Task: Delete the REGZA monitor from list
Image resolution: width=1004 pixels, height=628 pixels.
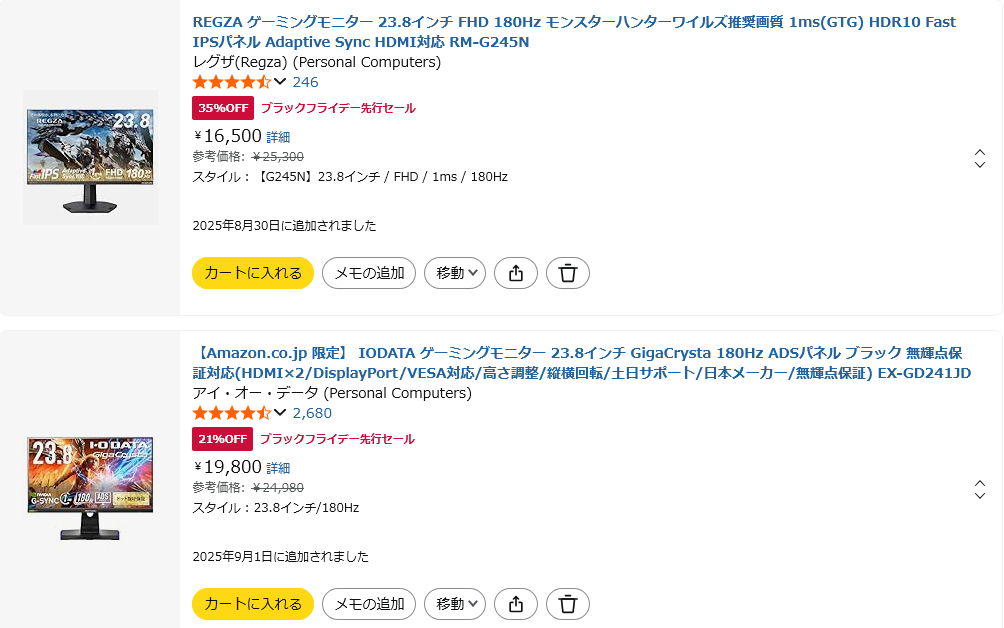Action: coord(568,273)
